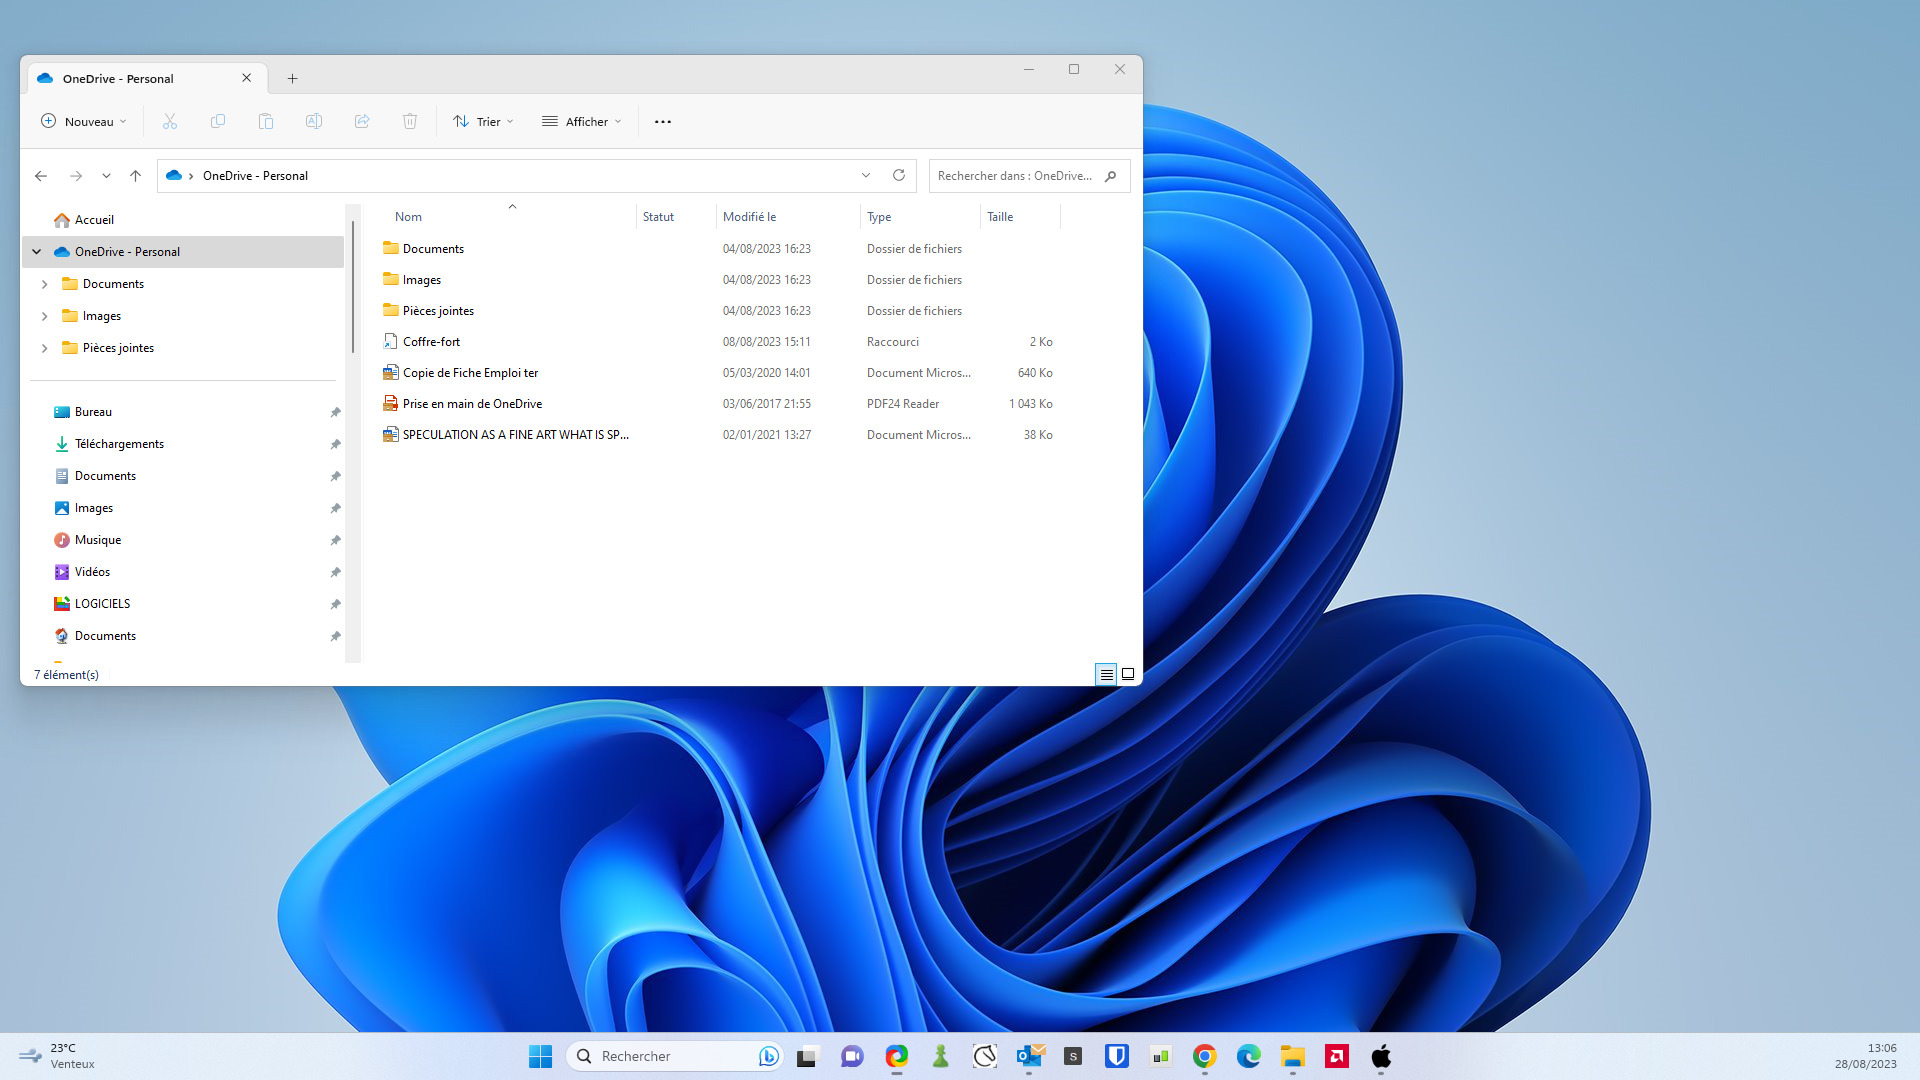The image size is (1920, 1080).
Task: Sort by the Modifié le column header
Action: click(750, 216)
